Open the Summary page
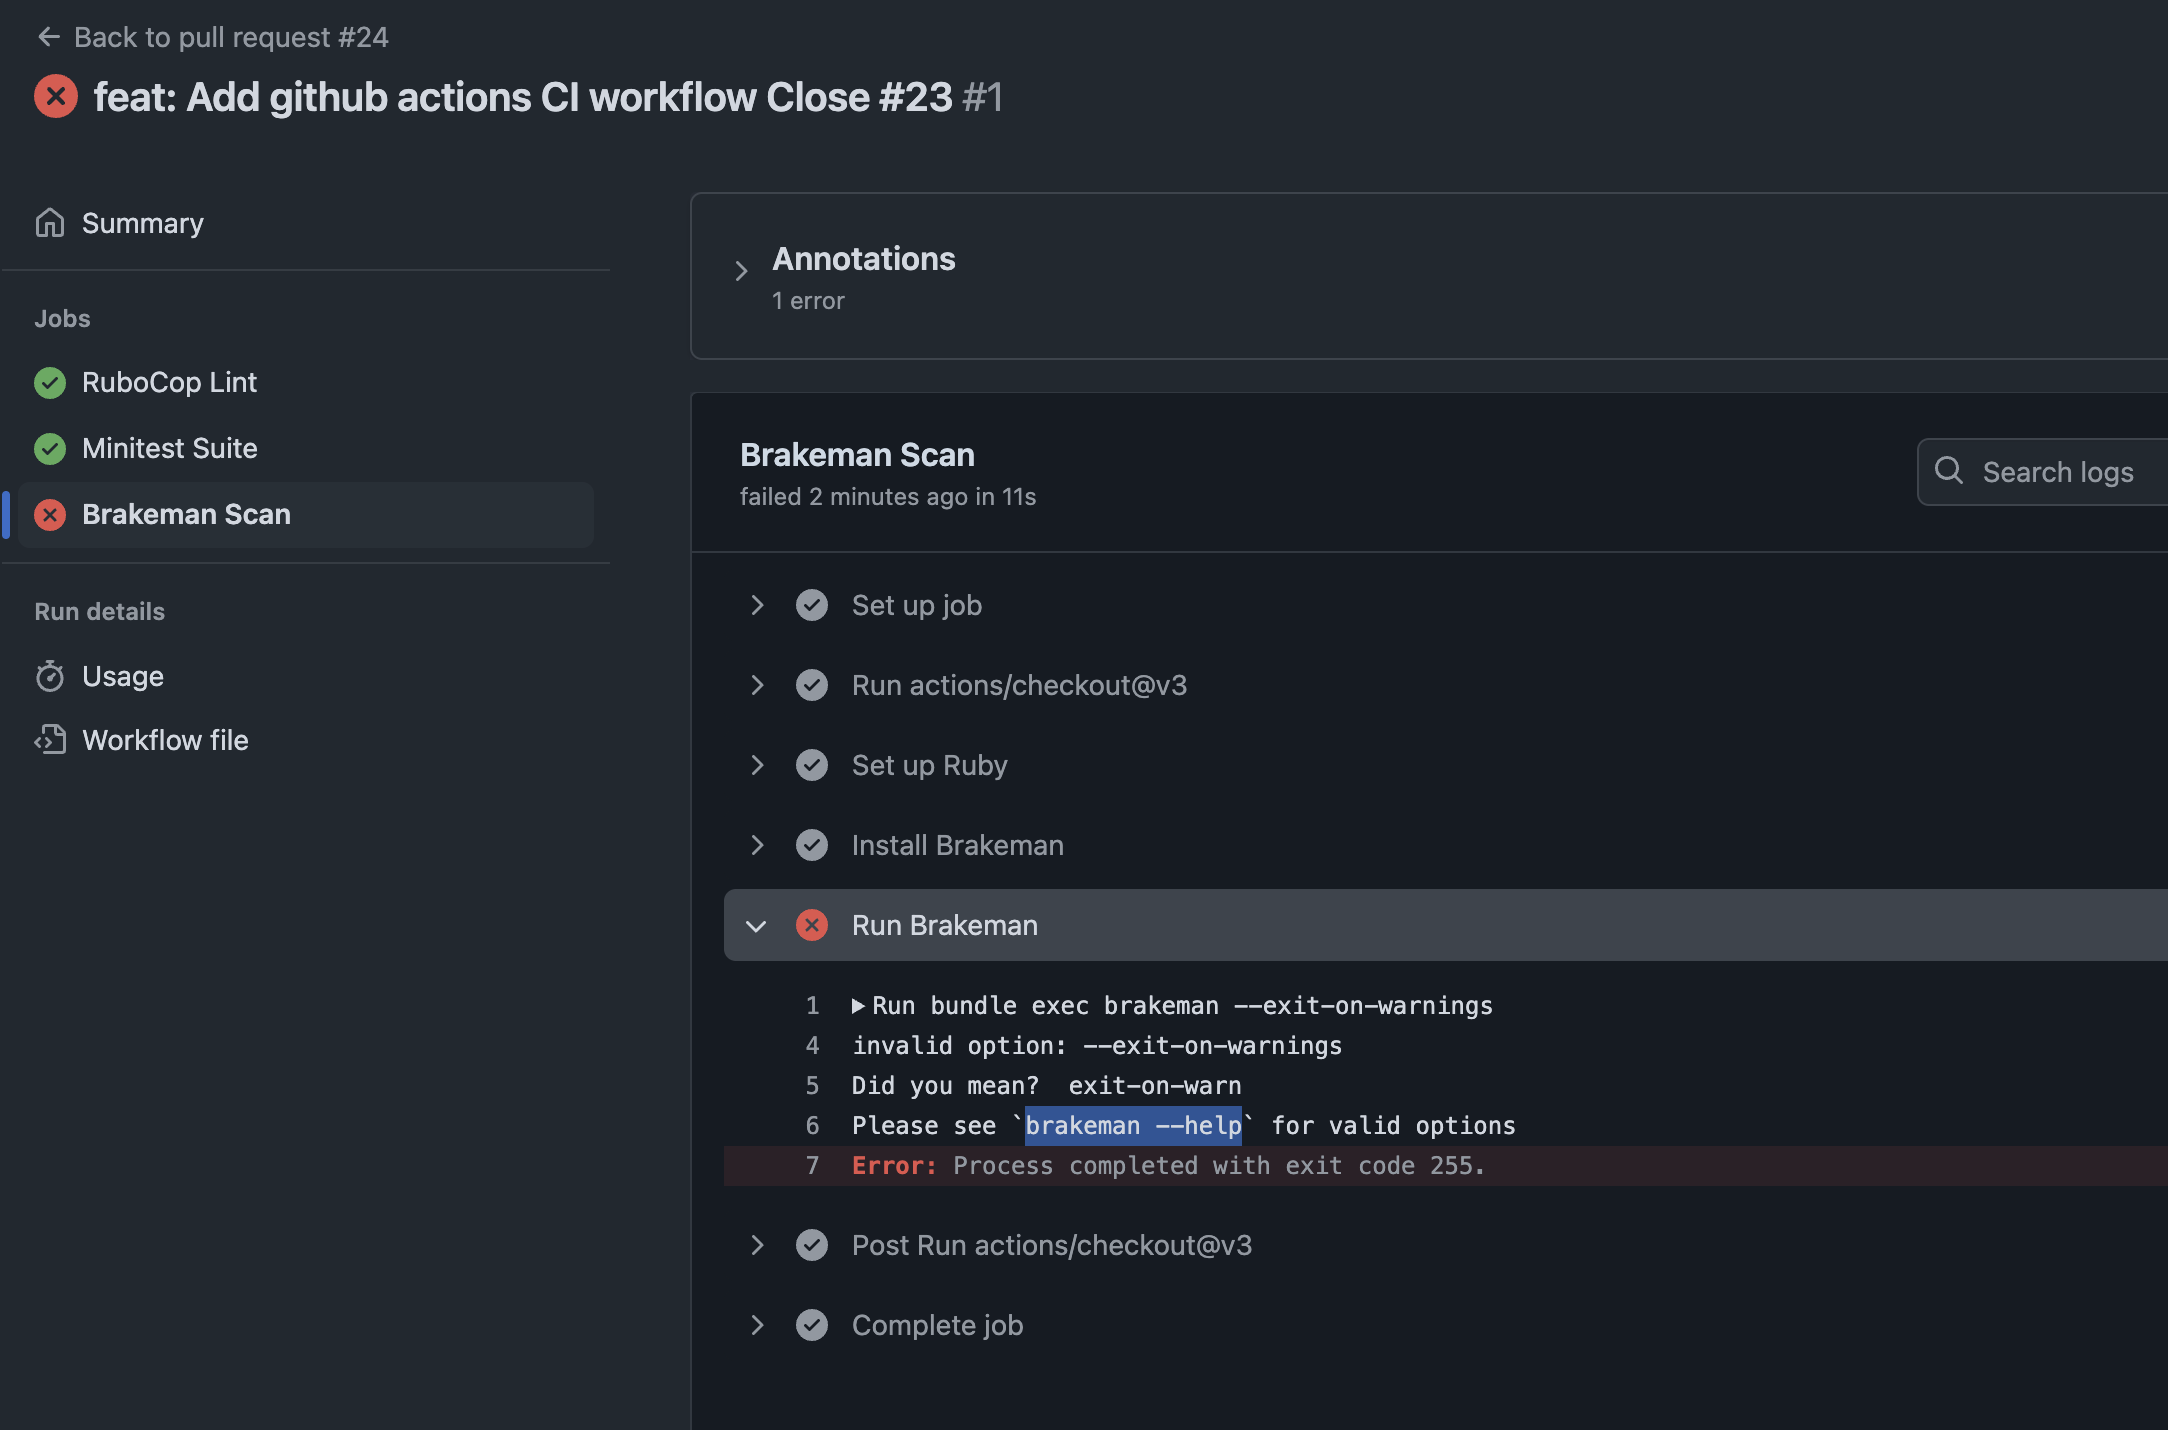The height and width of the screenshot is (1430, 2168). tap(142, 223)
